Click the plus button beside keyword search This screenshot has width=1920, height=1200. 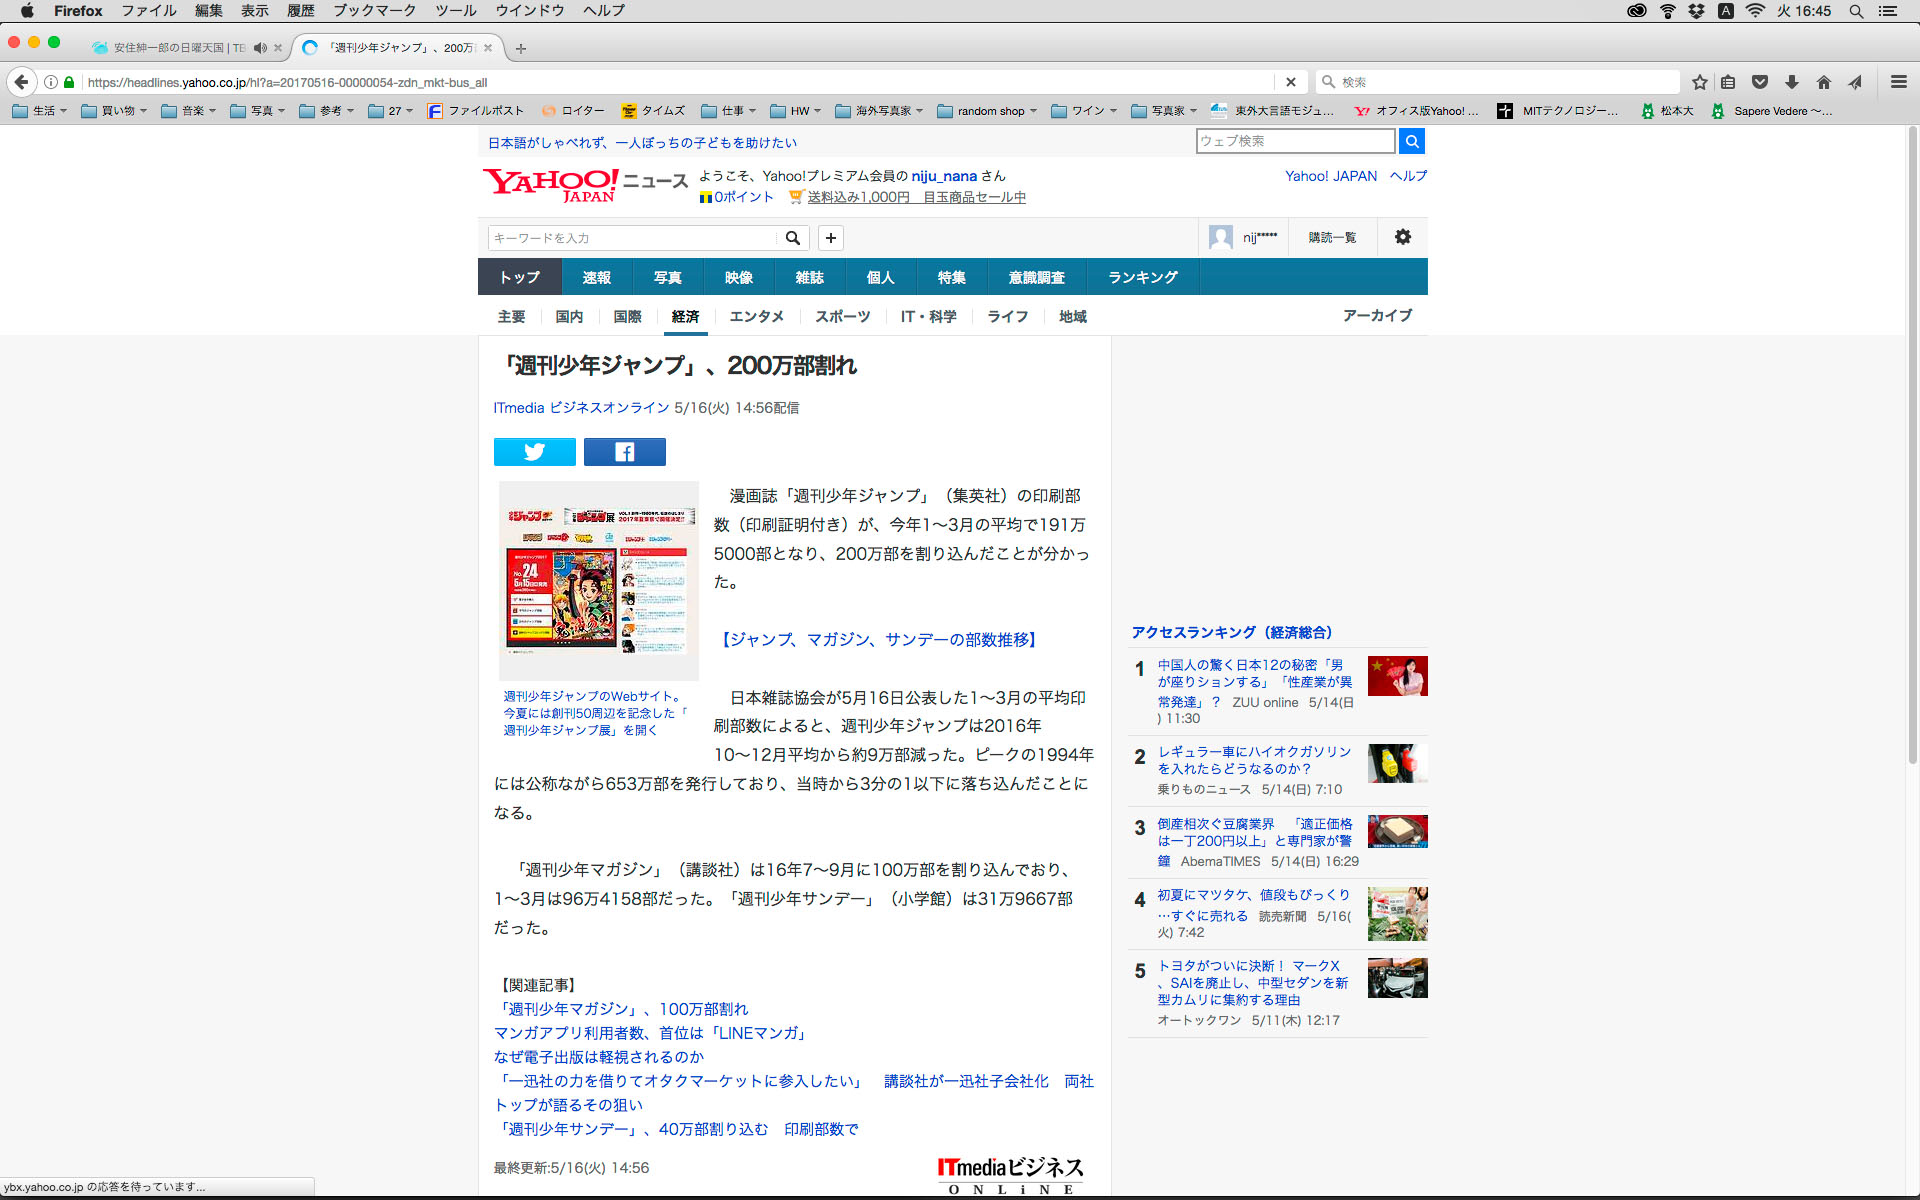tap(830, 238)
